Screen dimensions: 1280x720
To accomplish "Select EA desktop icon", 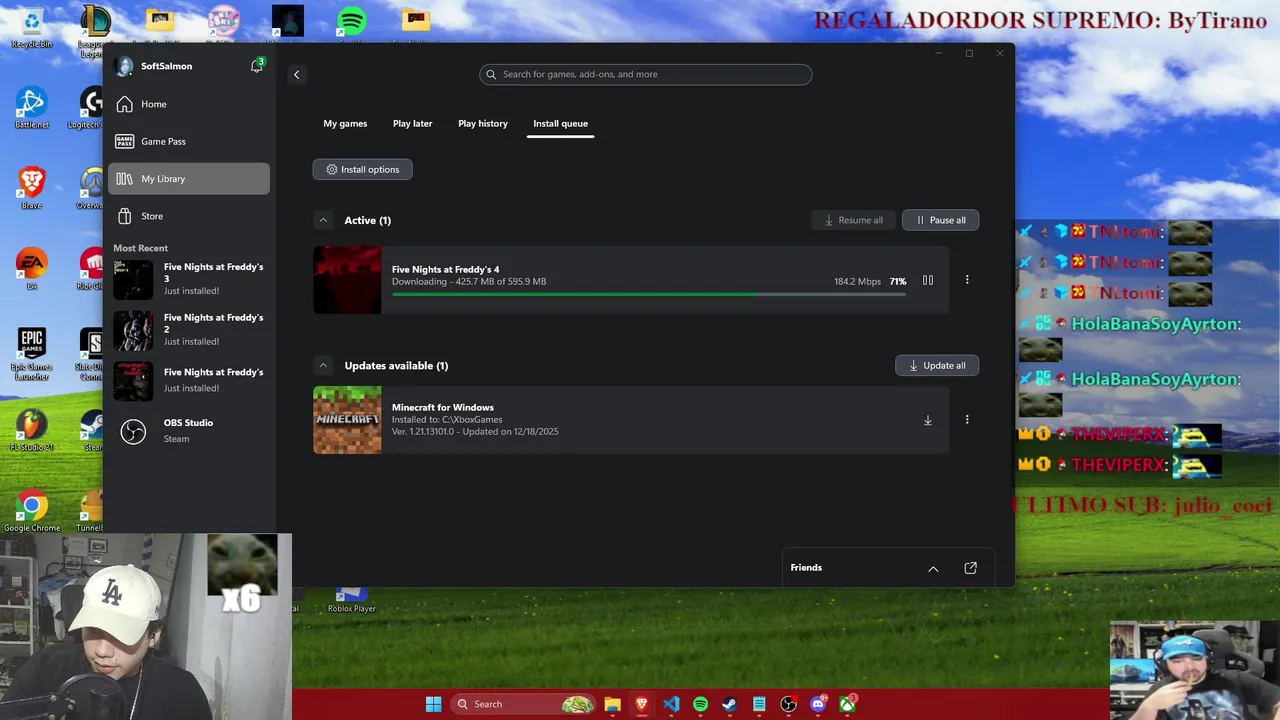I will pos(32,268).
